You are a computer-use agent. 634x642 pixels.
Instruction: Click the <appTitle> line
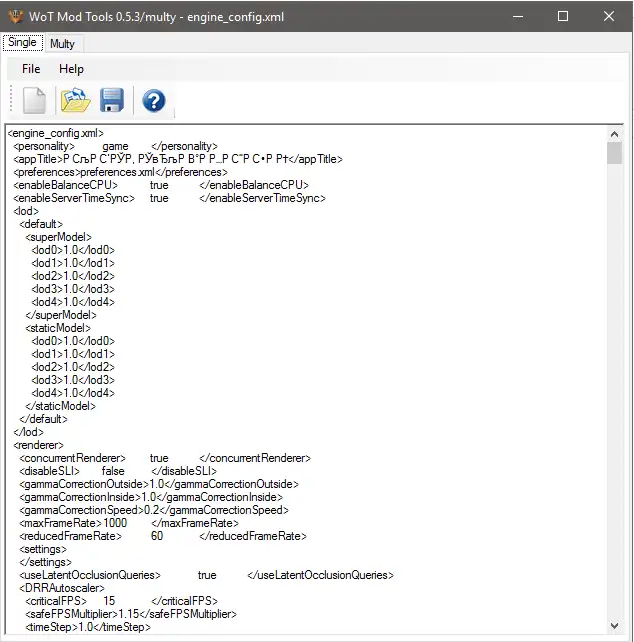178,159
